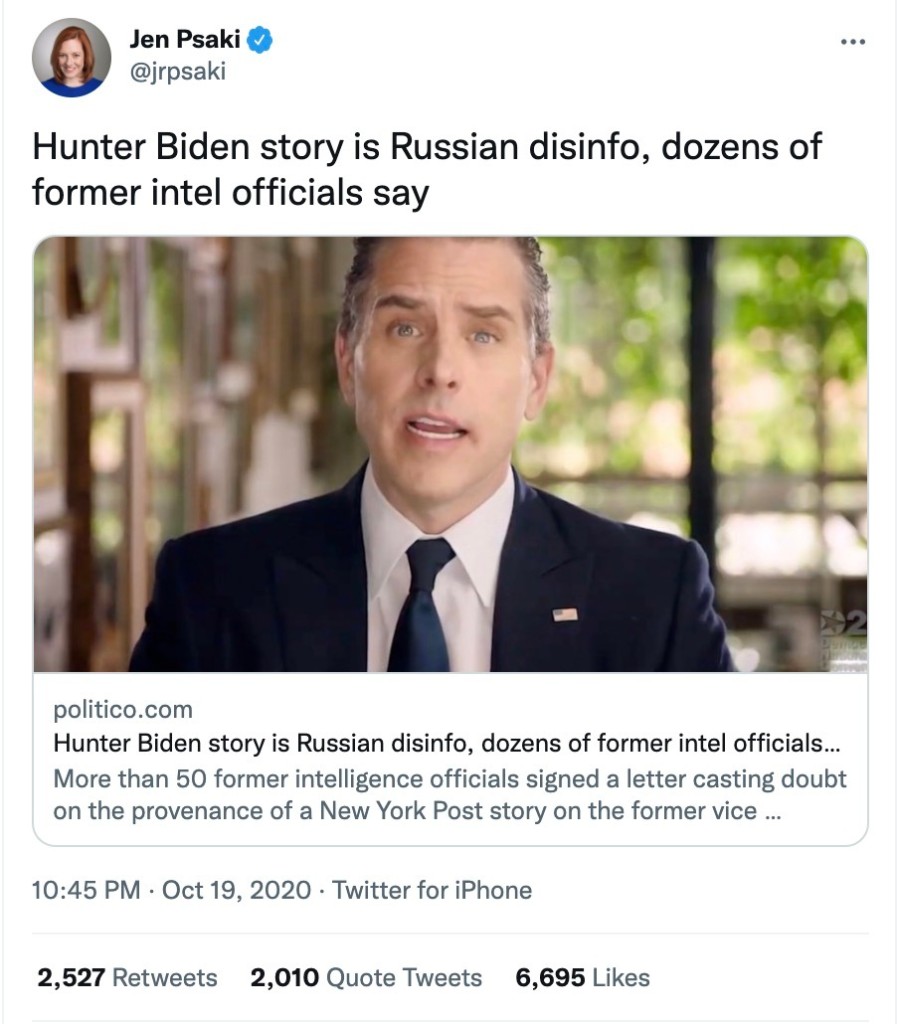Image resolution: width=897 pixels, height=1024 pixels.
Task: Open the @jrpsaki handle link
Action: pyautogui.click(x=178, y=71)
